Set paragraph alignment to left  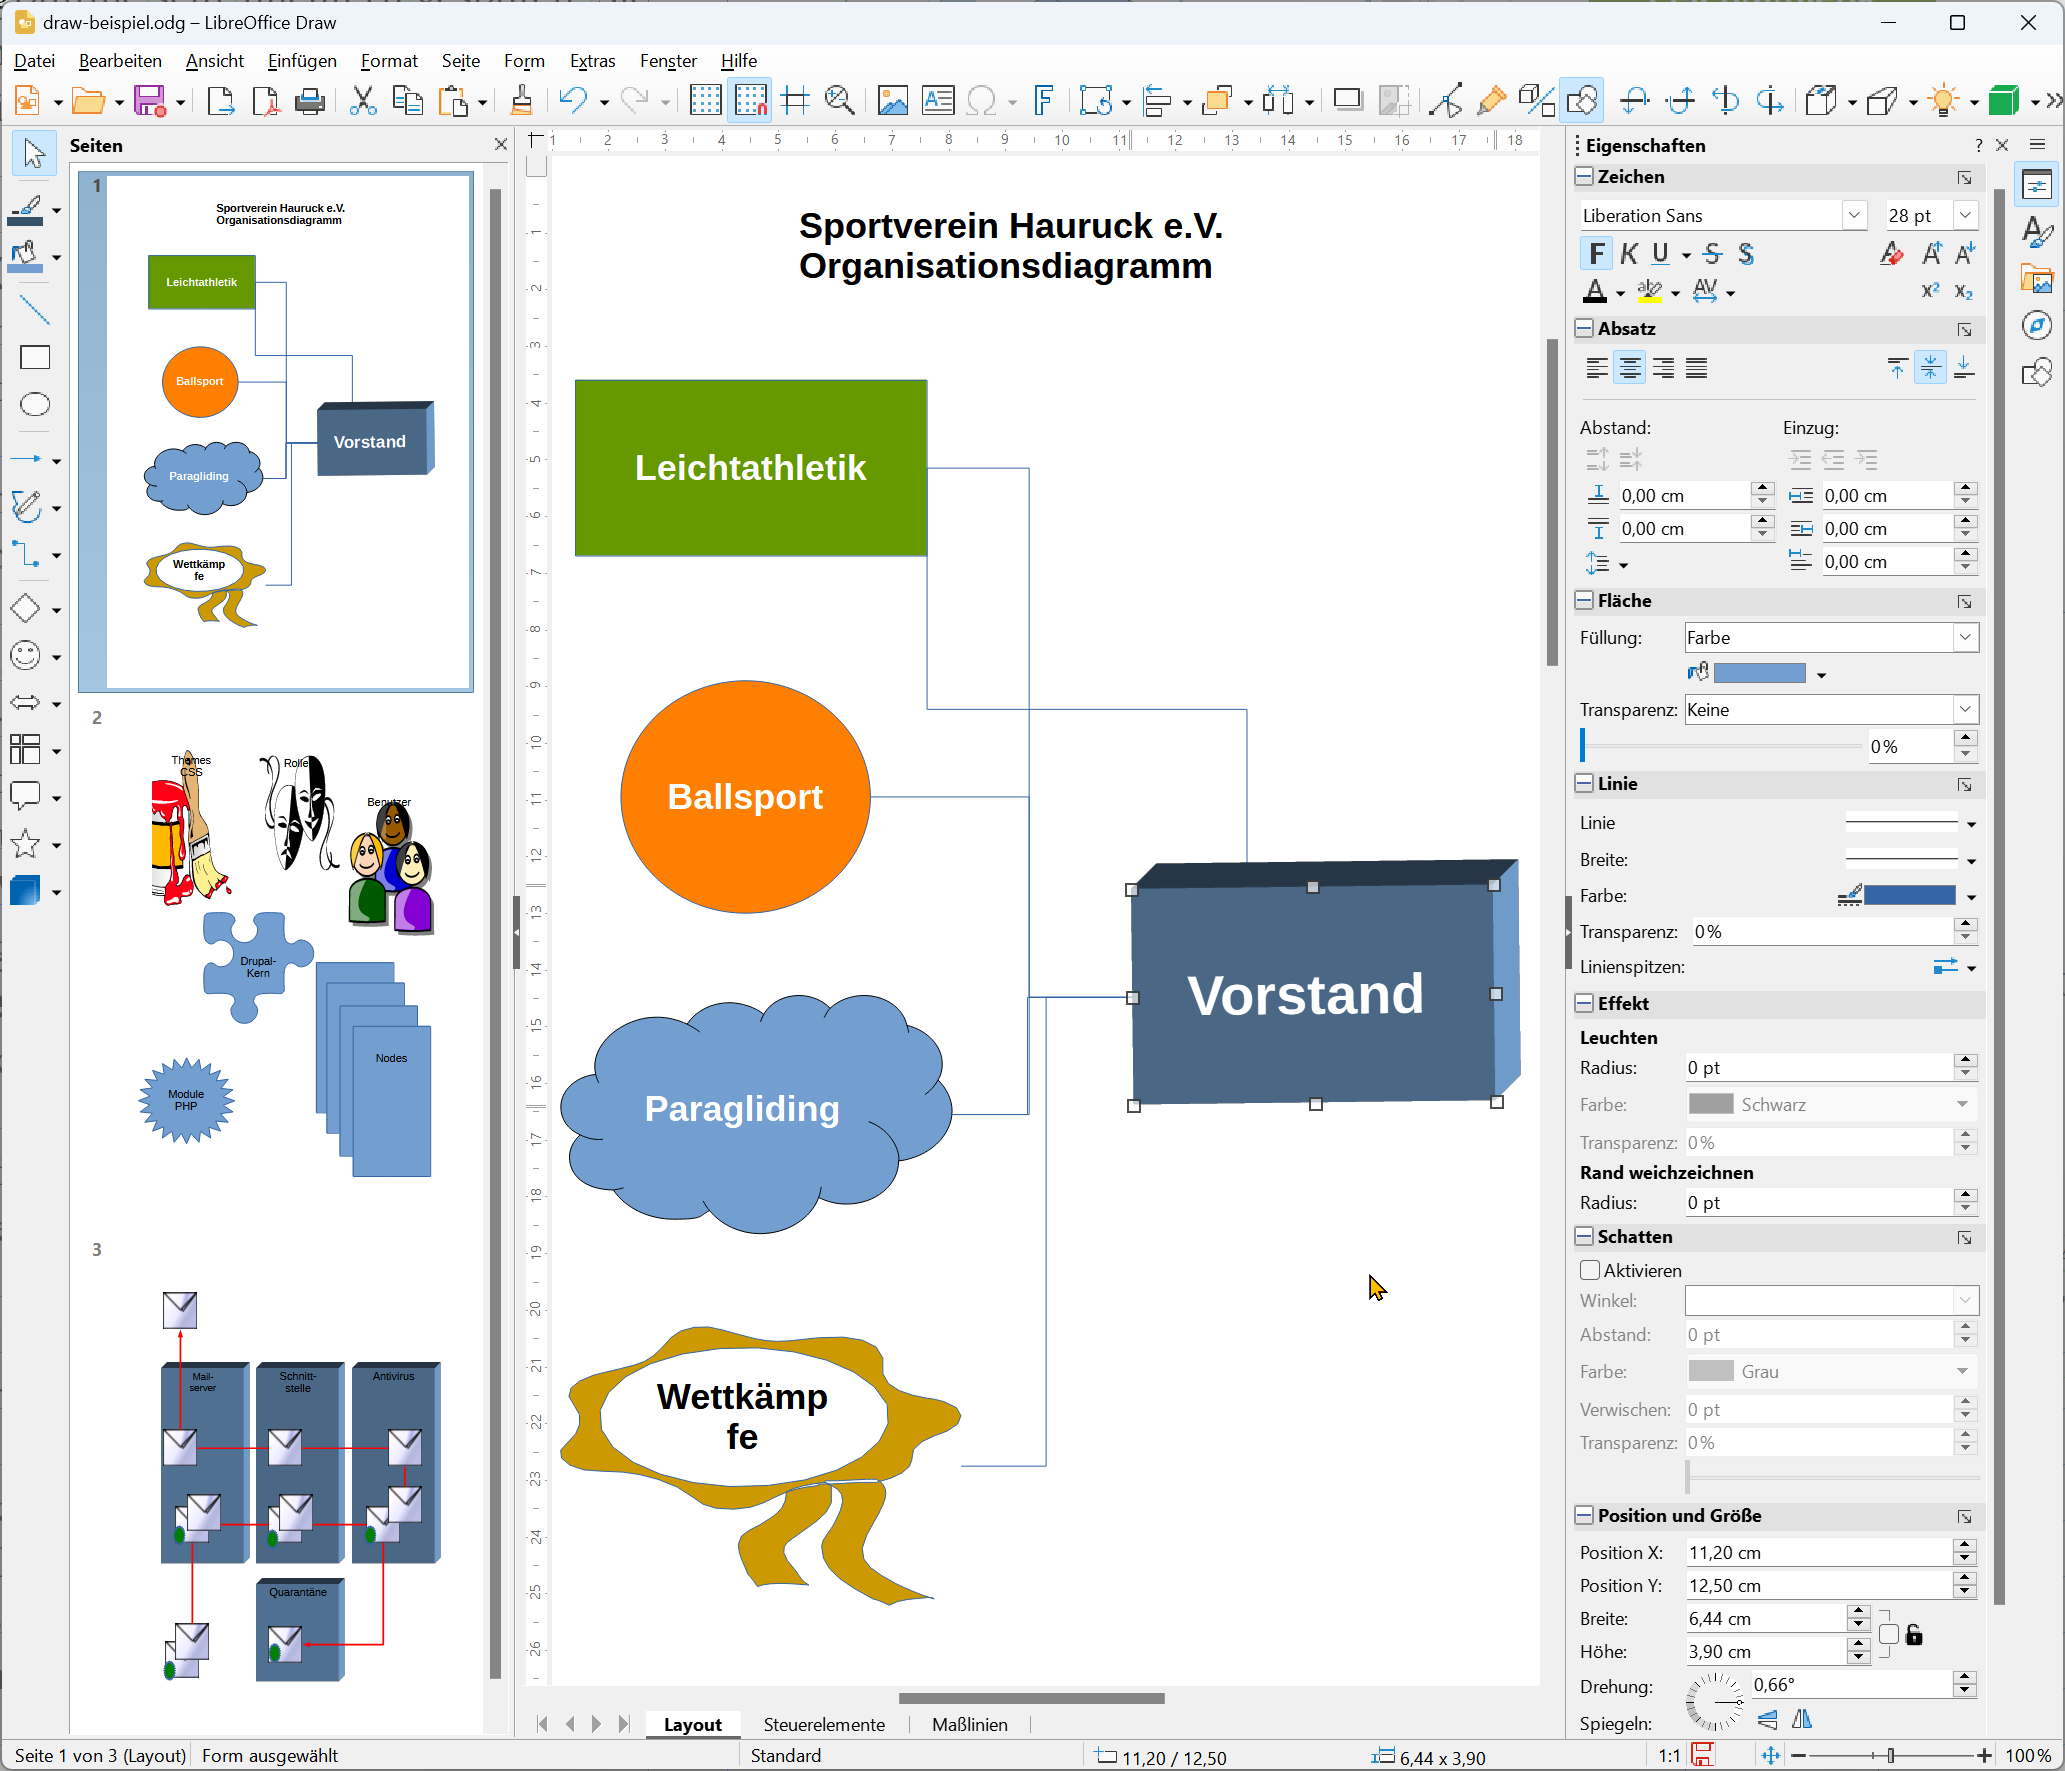pos(1597,368)
